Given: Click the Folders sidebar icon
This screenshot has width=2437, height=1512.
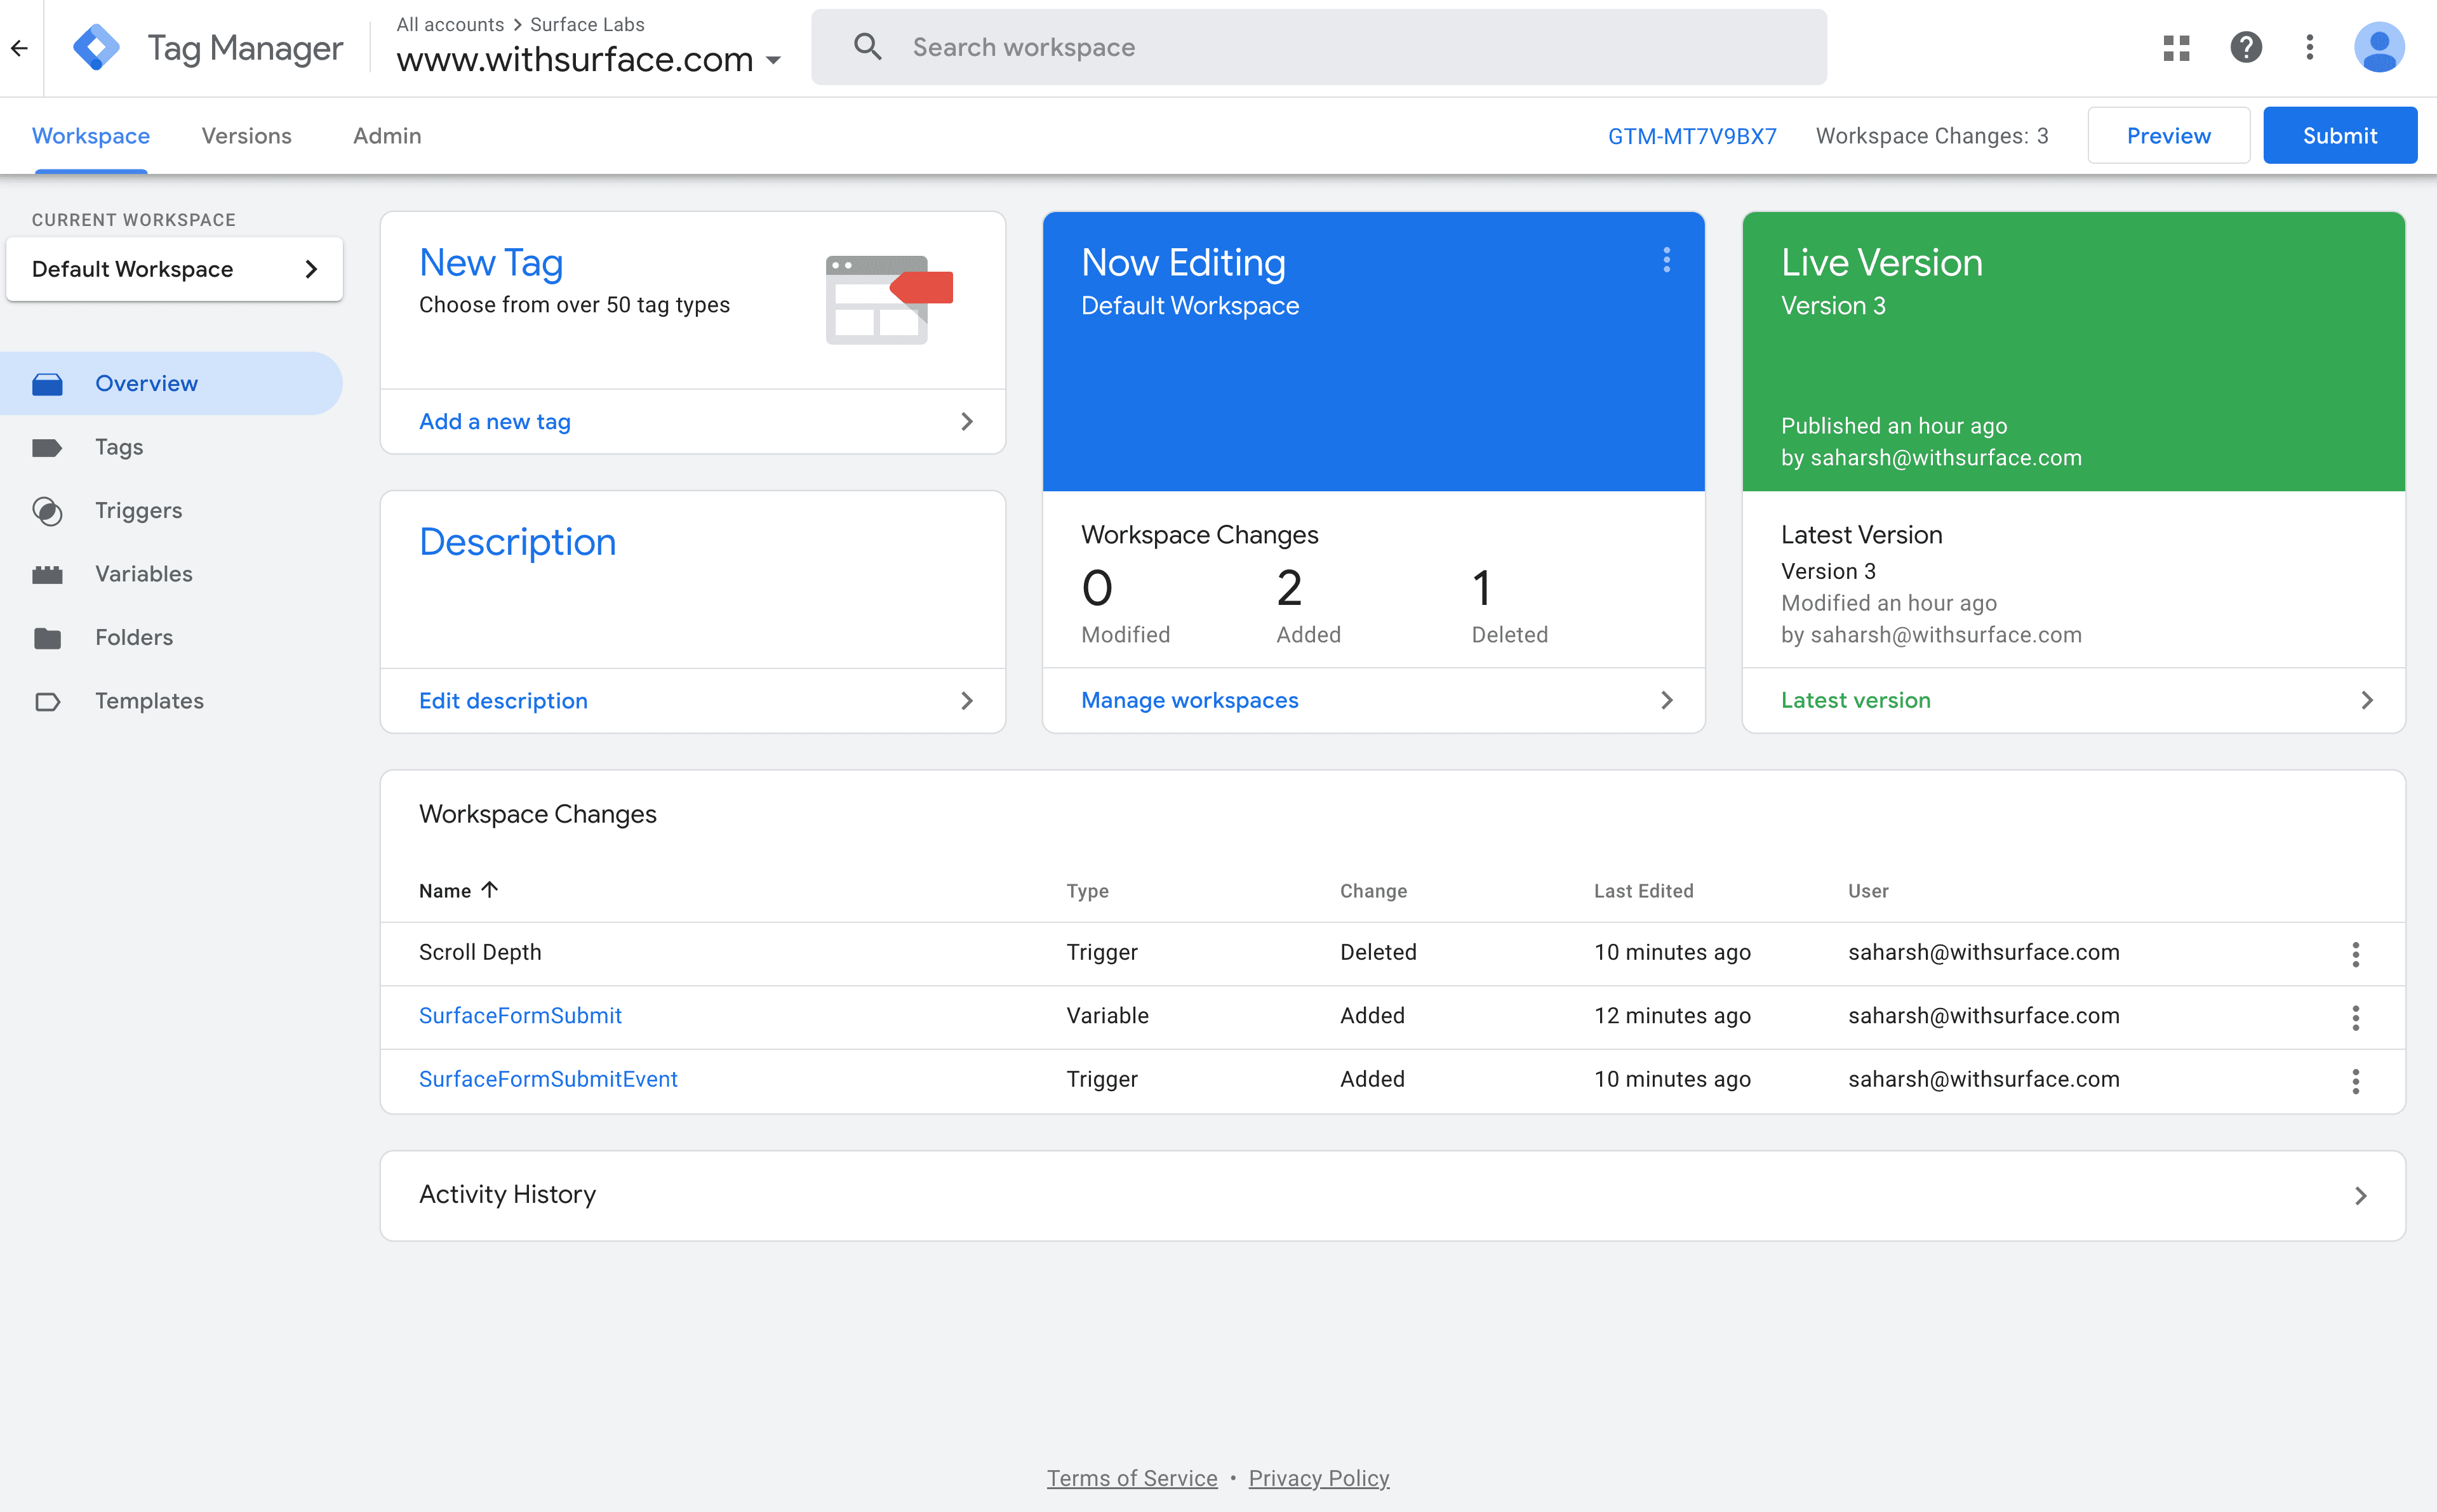Looking at the screenshot, I should [x=47, y=638].
